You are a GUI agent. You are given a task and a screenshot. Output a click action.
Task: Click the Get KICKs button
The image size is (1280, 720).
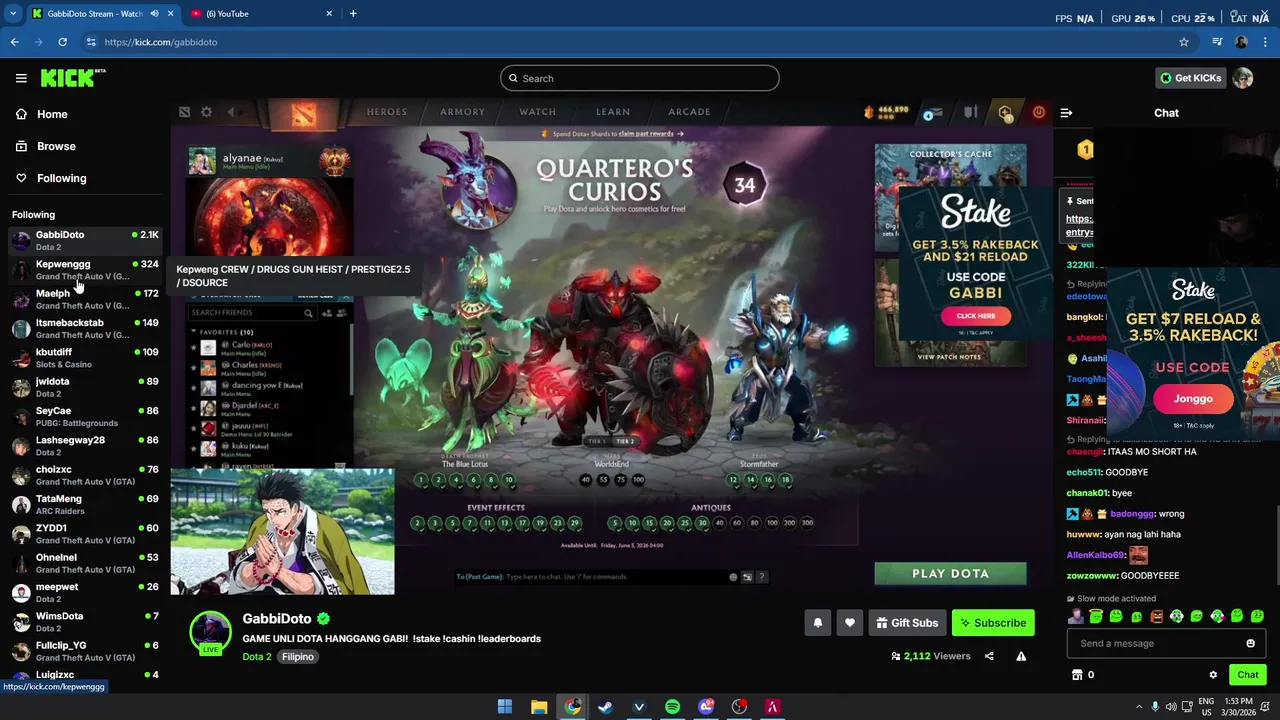[x=1190, y=78]
